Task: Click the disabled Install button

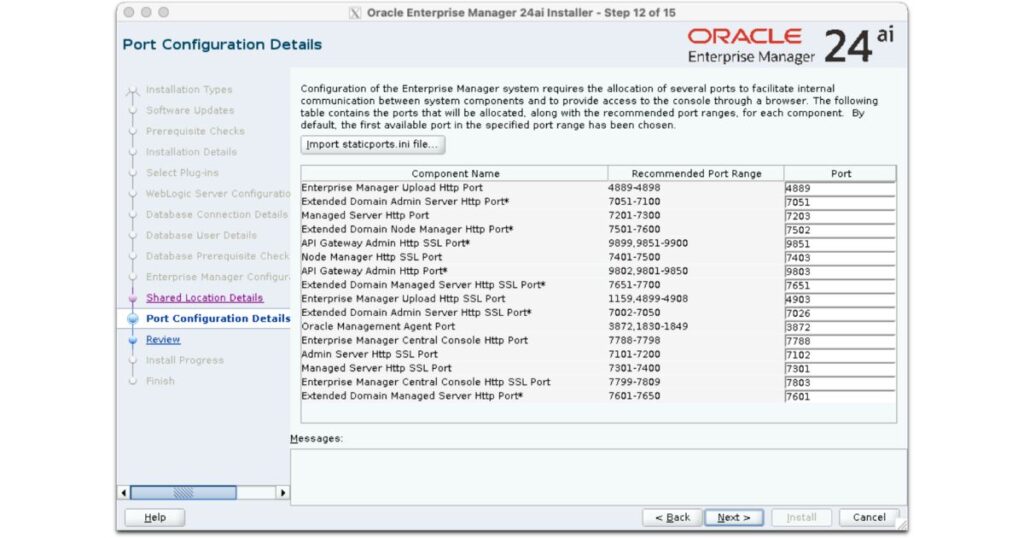Action: click(x=801, y=517)
